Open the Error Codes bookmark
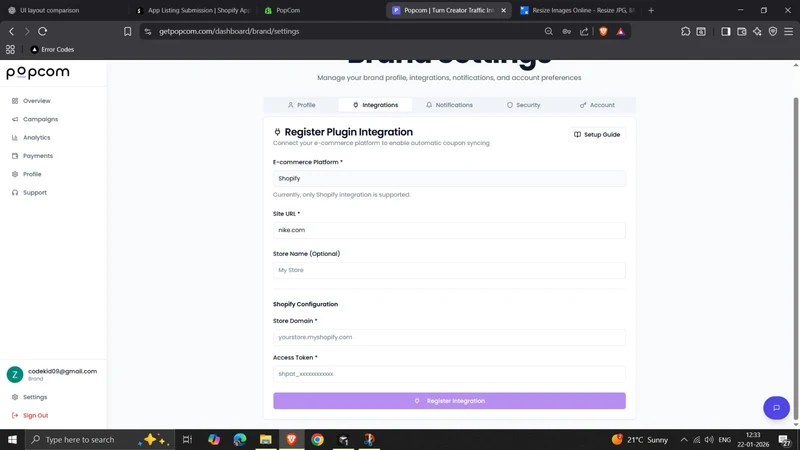The height and width of the screenshot is (450, 800). [52, 49]
